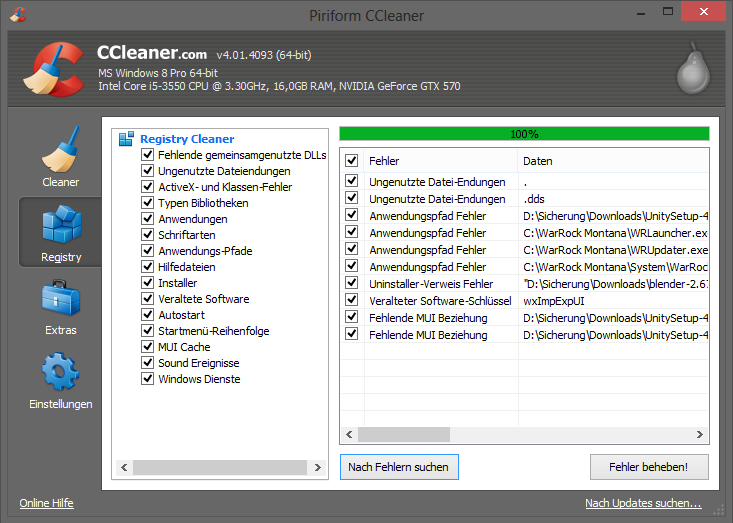Select the C:\WarRock Montana\System path cell
The width and height of the screenshot is (733, 523).
(613, 267)
